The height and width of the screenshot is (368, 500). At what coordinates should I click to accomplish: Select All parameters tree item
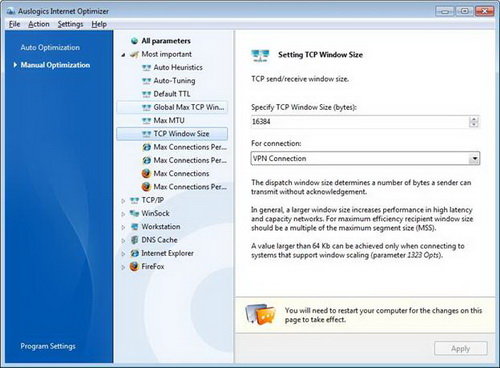click(166, 41)
